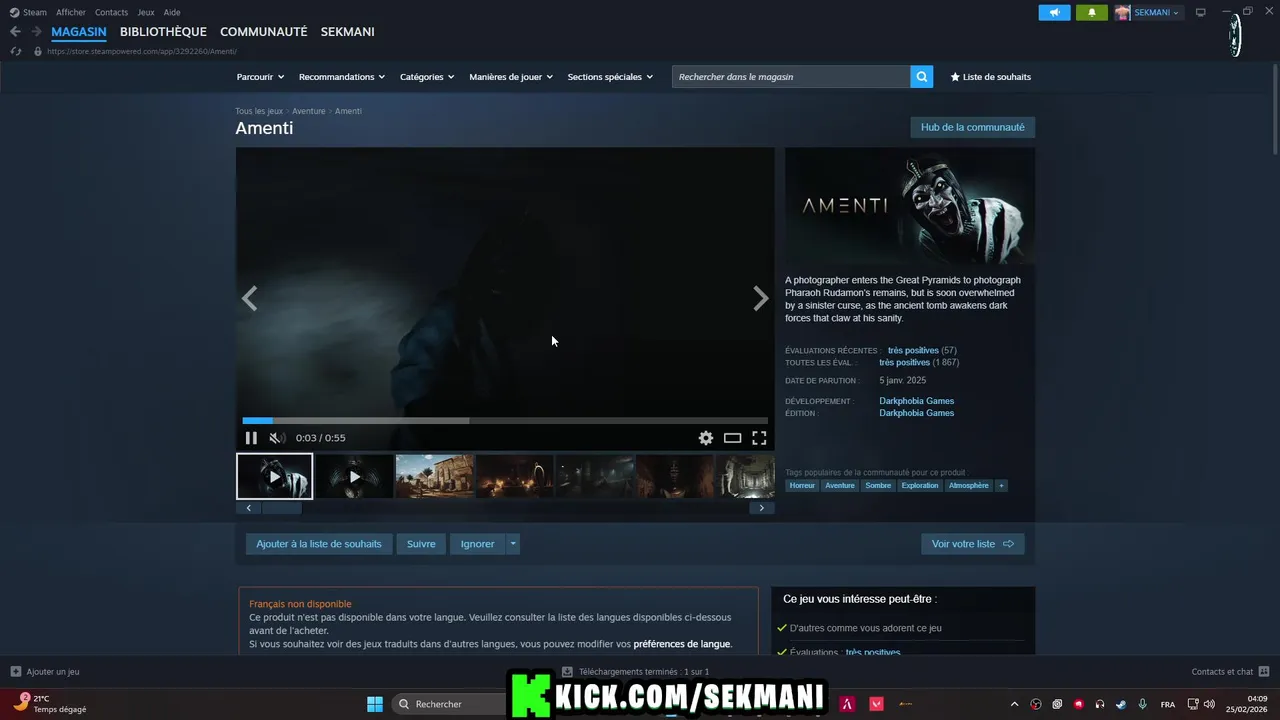Switch to Big Picture mode icon

pyautogui.click(x=1201, y=12)
